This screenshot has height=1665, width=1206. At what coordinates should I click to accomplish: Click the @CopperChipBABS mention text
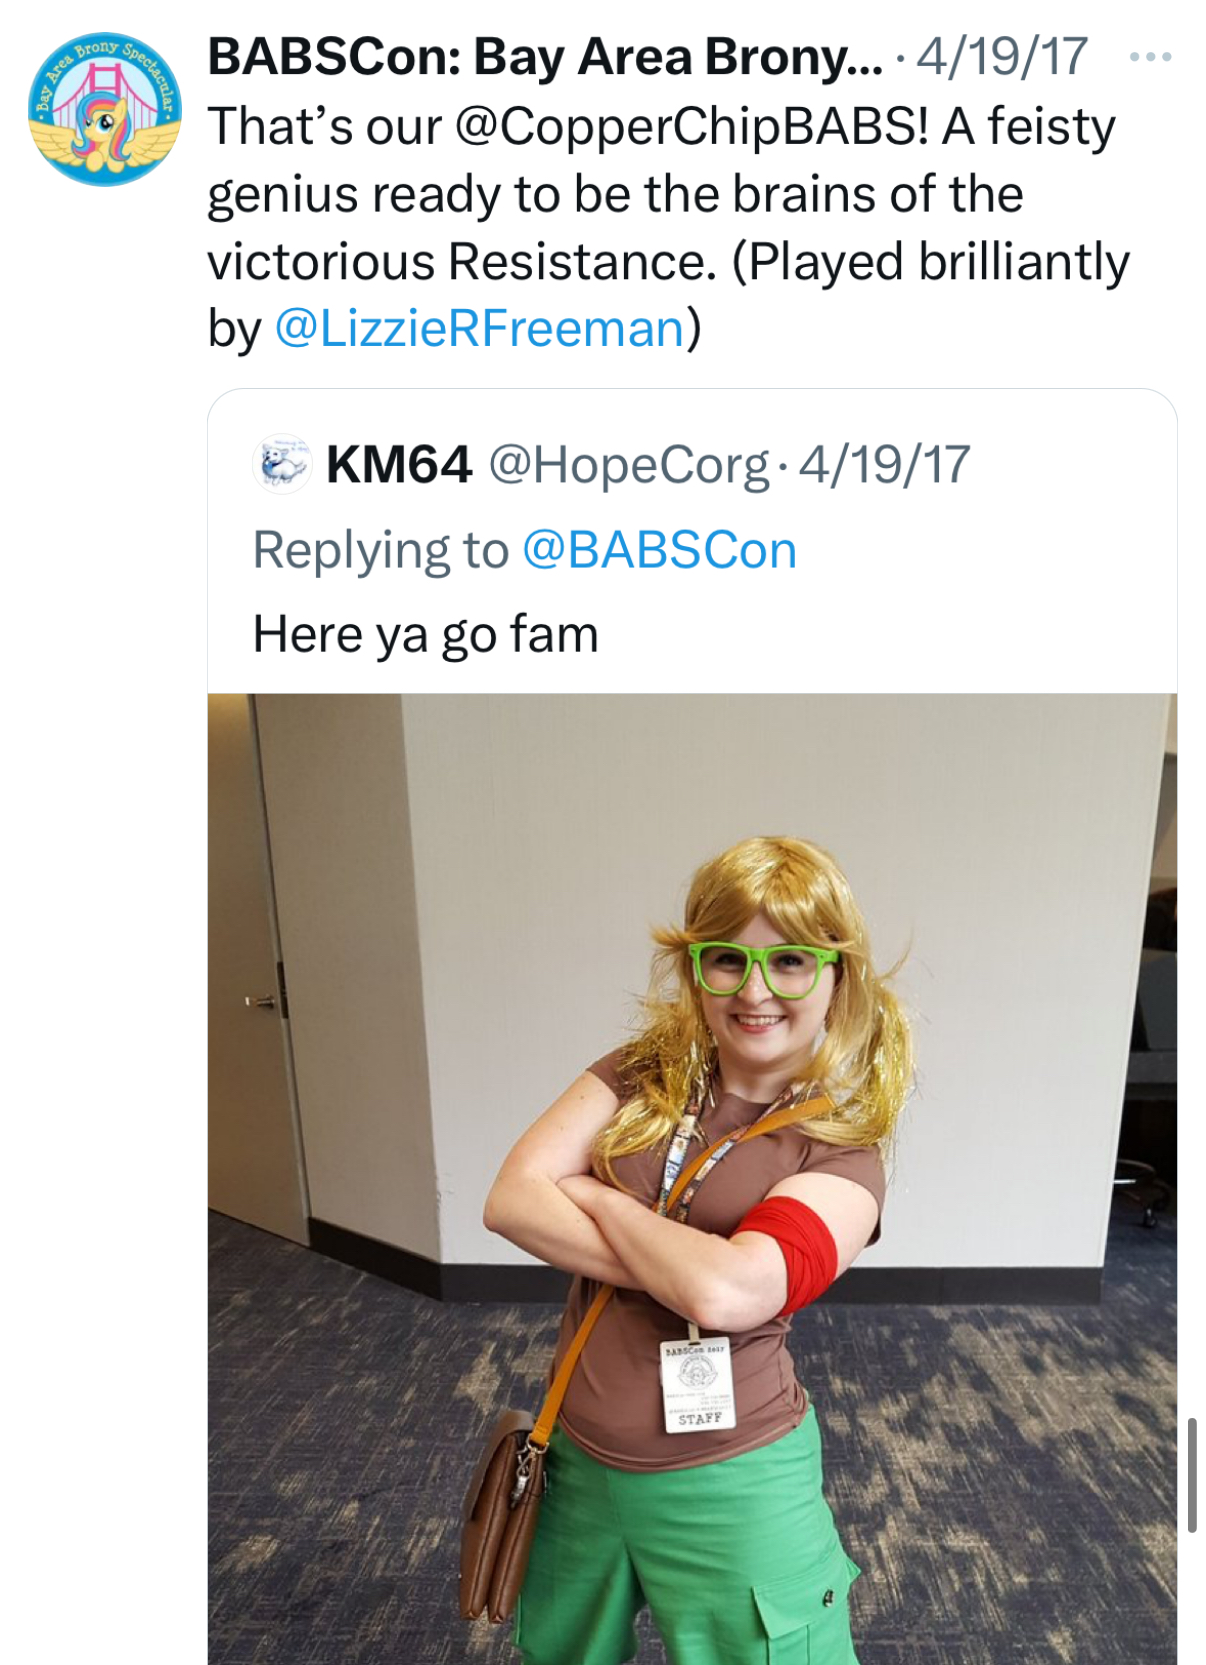[692, 127]
